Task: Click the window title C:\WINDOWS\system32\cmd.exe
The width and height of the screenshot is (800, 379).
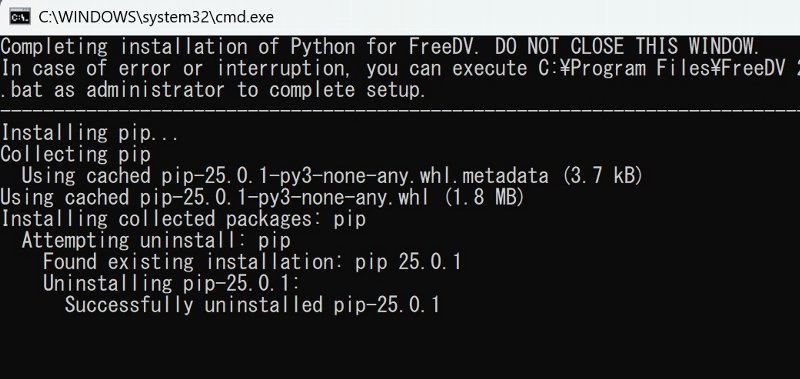Action: [156, 17]
